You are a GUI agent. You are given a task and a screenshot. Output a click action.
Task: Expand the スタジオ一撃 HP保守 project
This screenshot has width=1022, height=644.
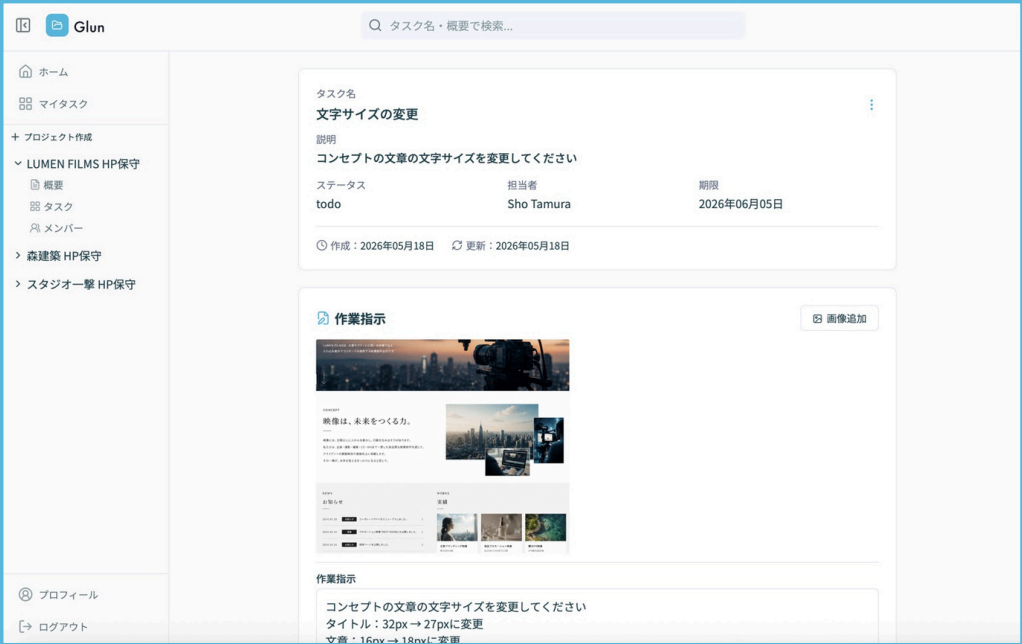tap(18, 284)
